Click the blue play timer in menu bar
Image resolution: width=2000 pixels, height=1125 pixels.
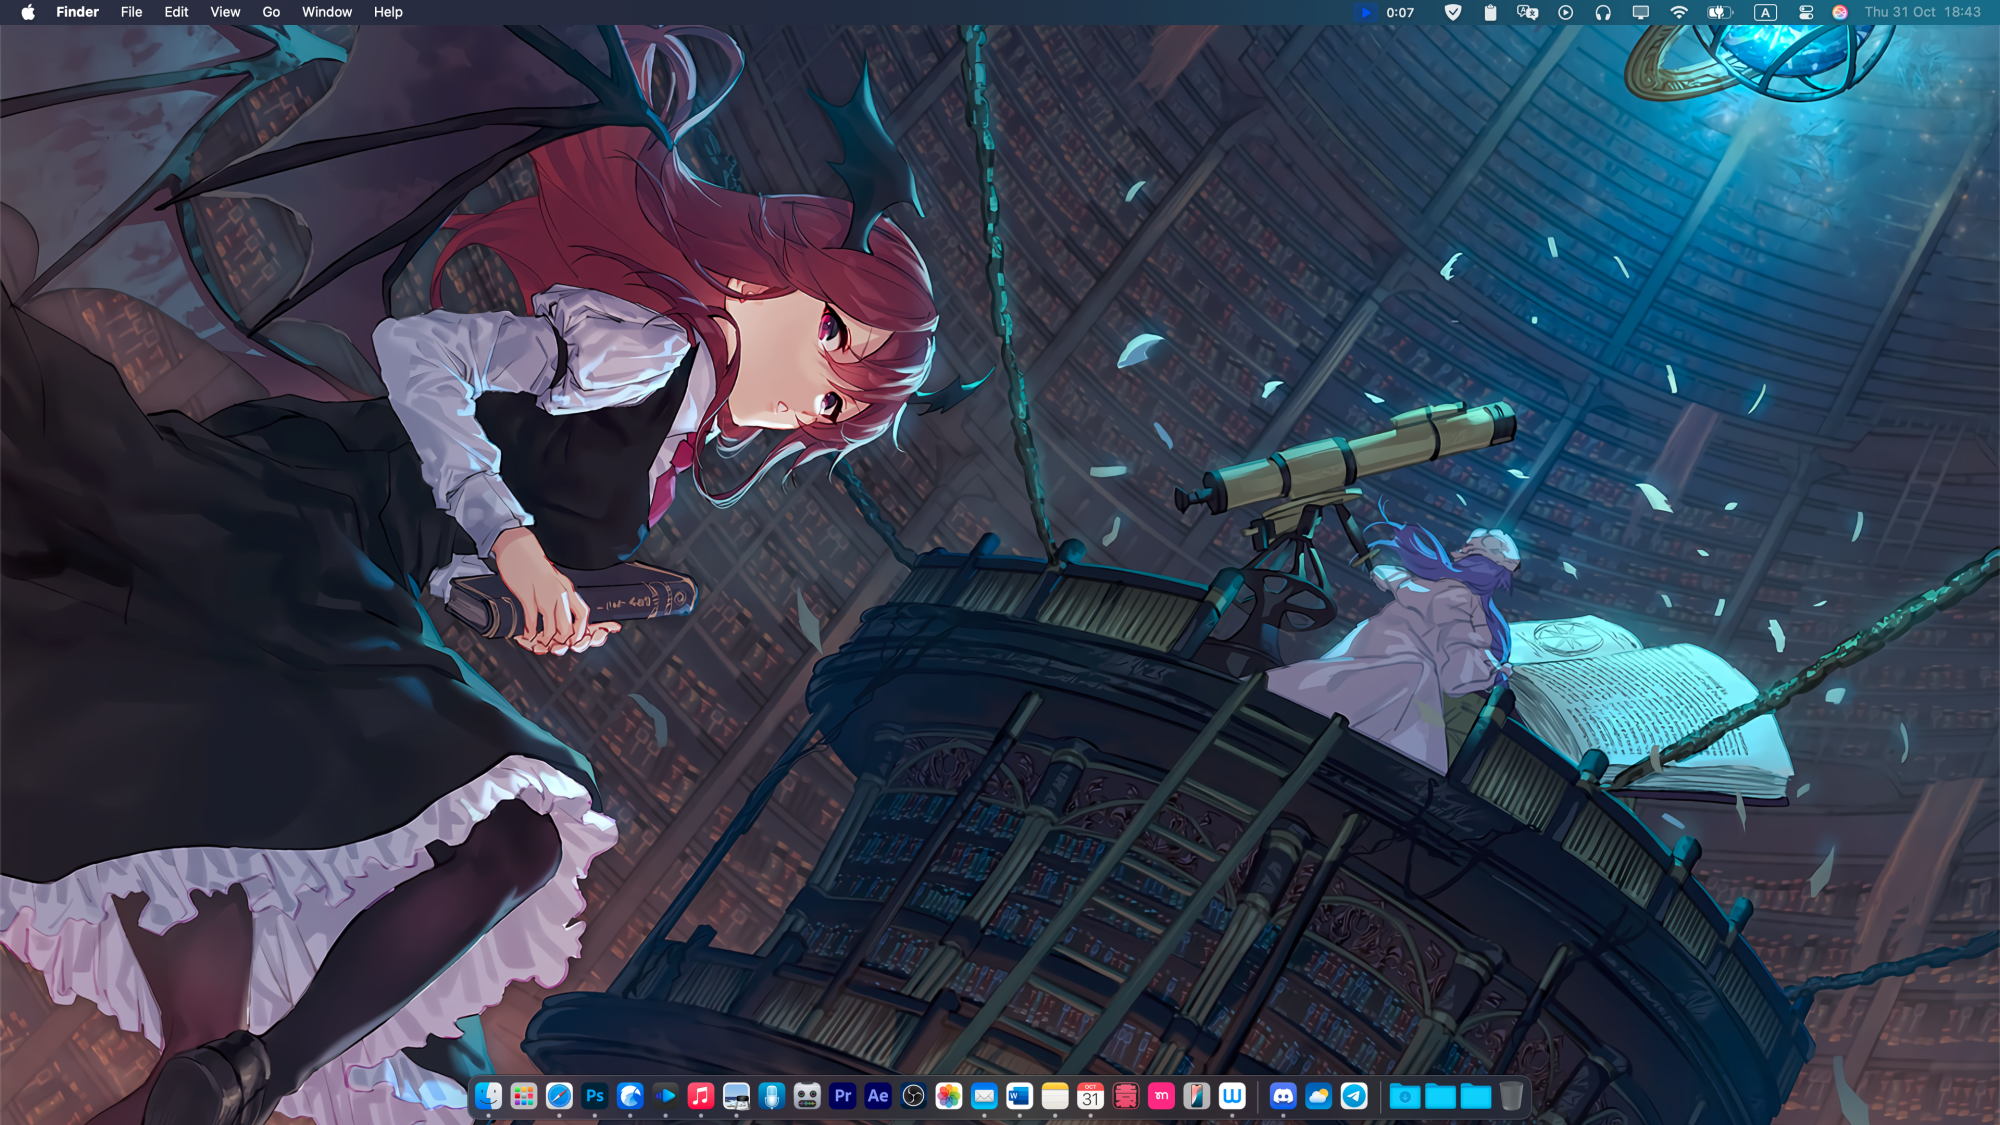[1366, 12]
